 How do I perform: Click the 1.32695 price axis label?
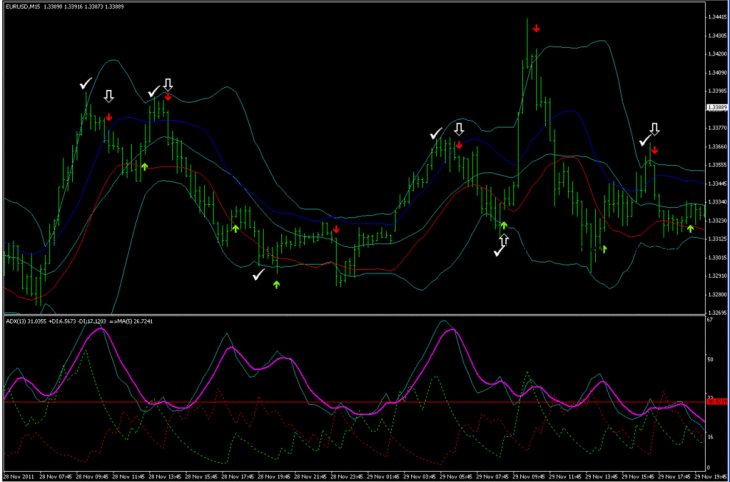tap(716, 312)
